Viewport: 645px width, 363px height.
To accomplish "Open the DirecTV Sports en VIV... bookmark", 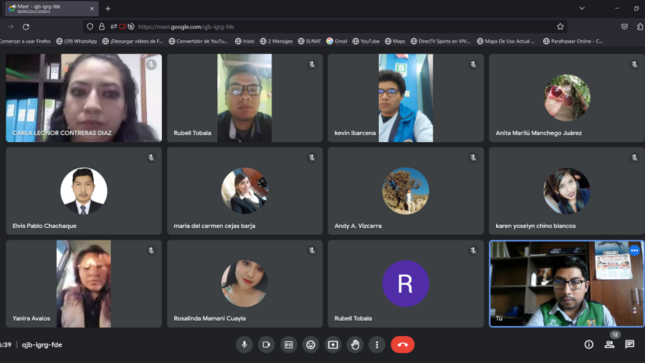I will click(x=440, y=41).
